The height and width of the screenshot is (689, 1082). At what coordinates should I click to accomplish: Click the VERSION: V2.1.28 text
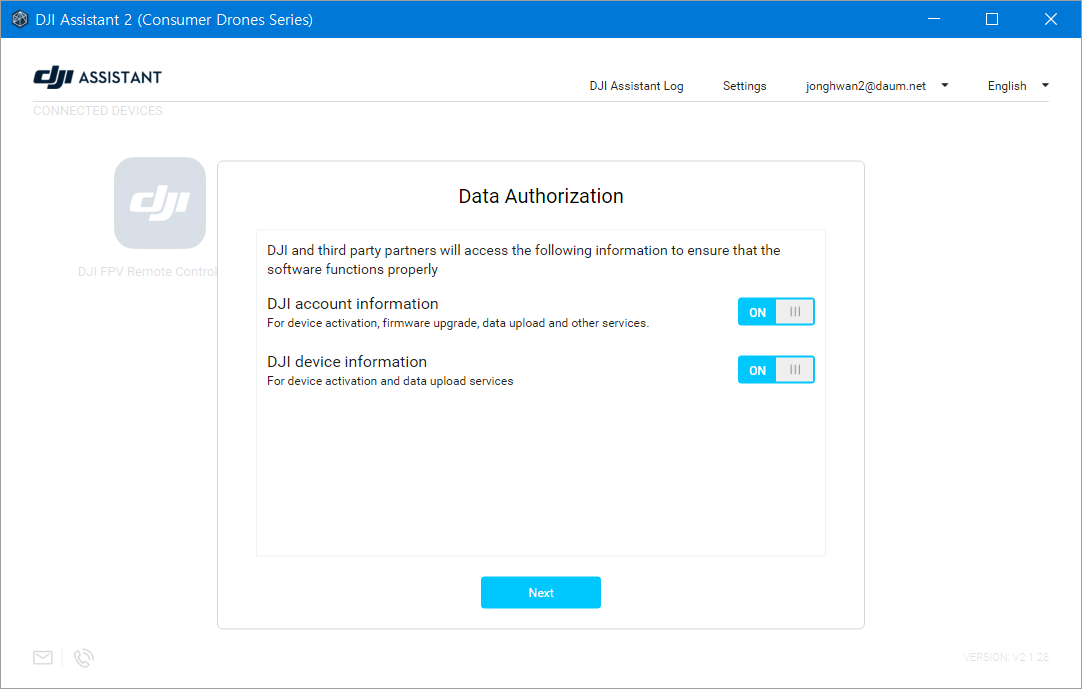(1005, 657)
